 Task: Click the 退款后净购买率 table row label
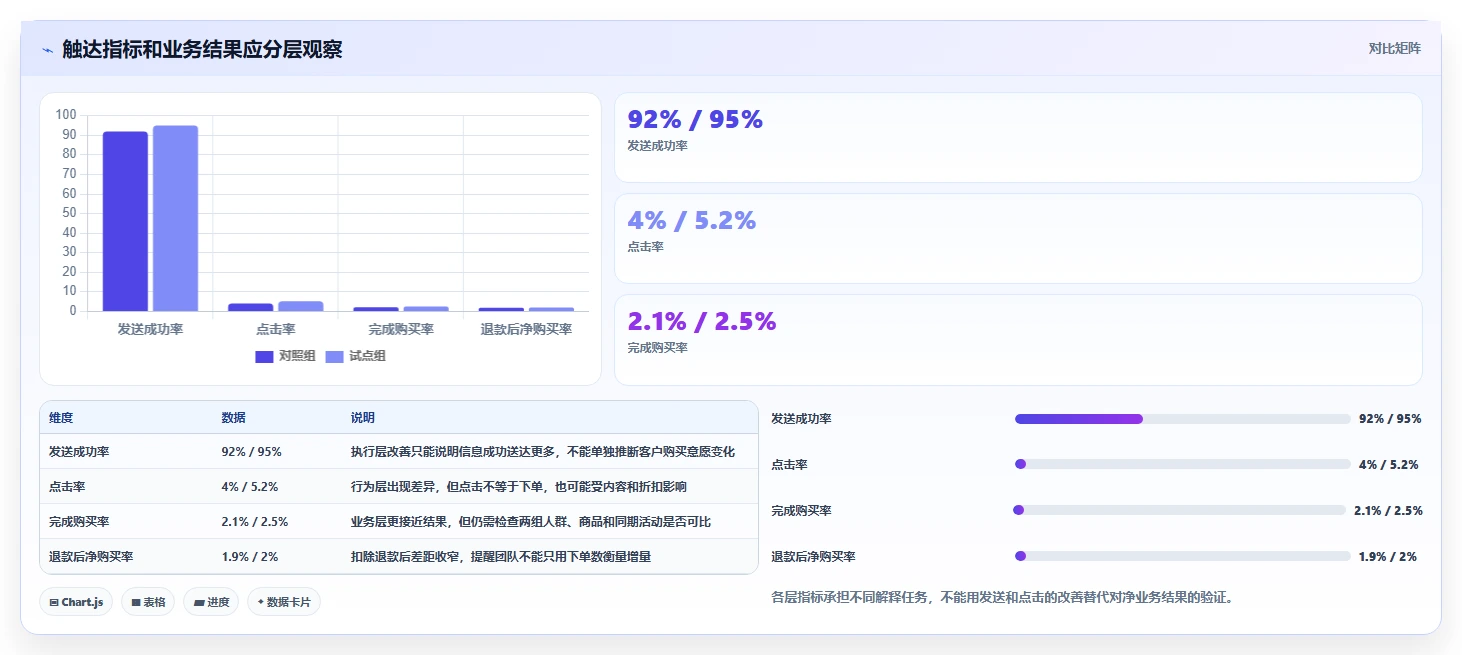tap(91, 557)
